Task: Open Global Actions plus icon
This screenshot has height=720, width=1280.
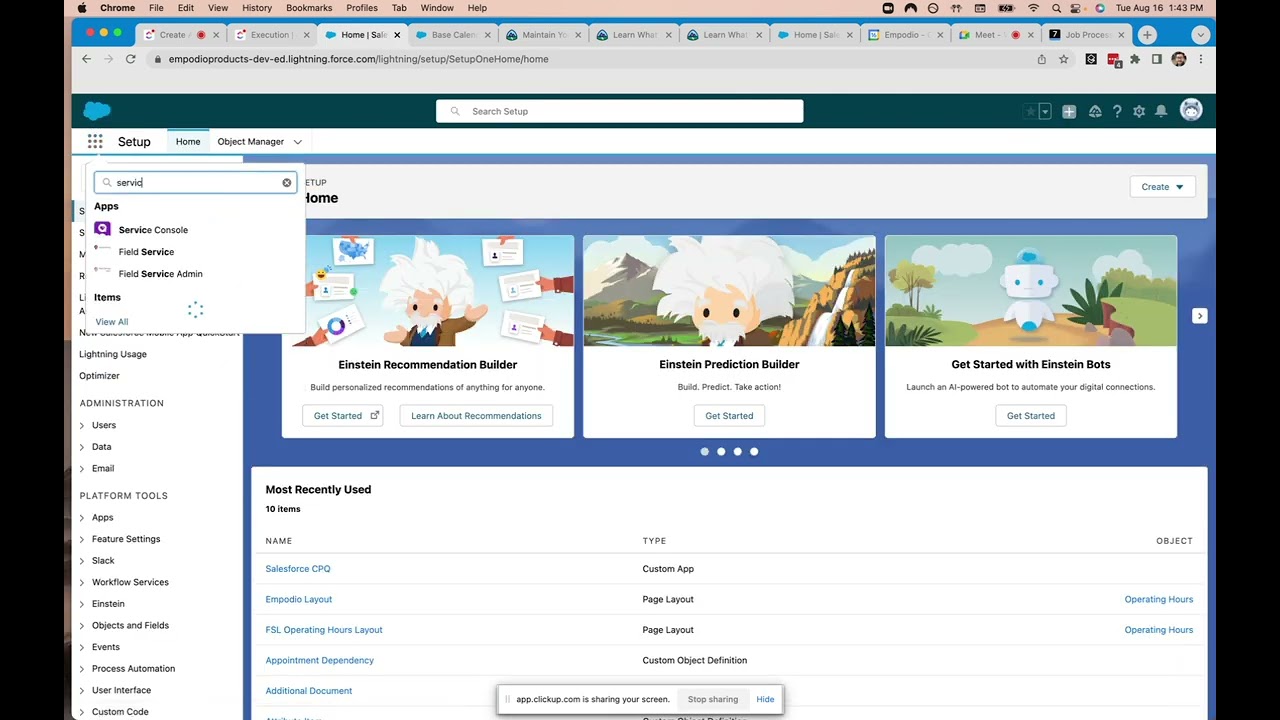Action: pos(1069,112)
